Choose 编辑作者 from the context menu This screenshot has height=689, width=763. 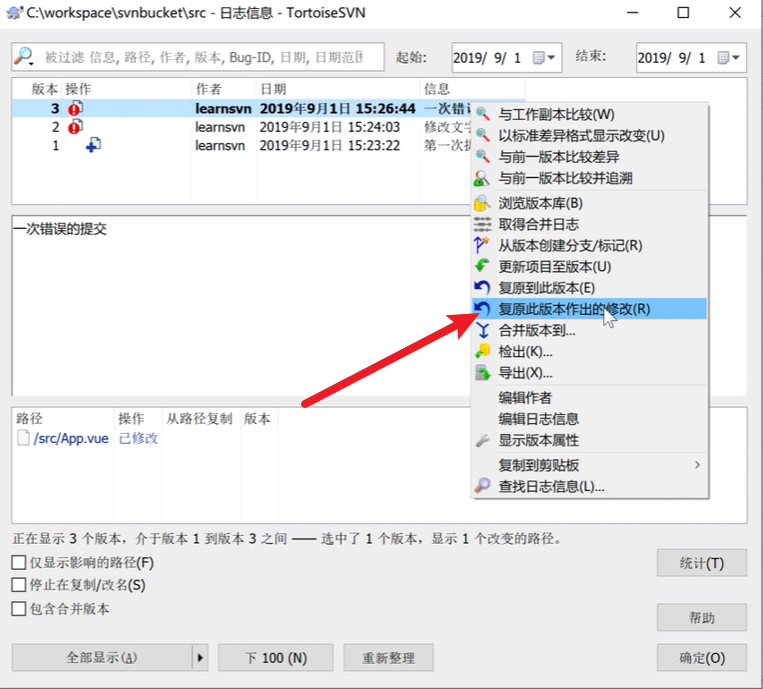click(x=525, y=398)
